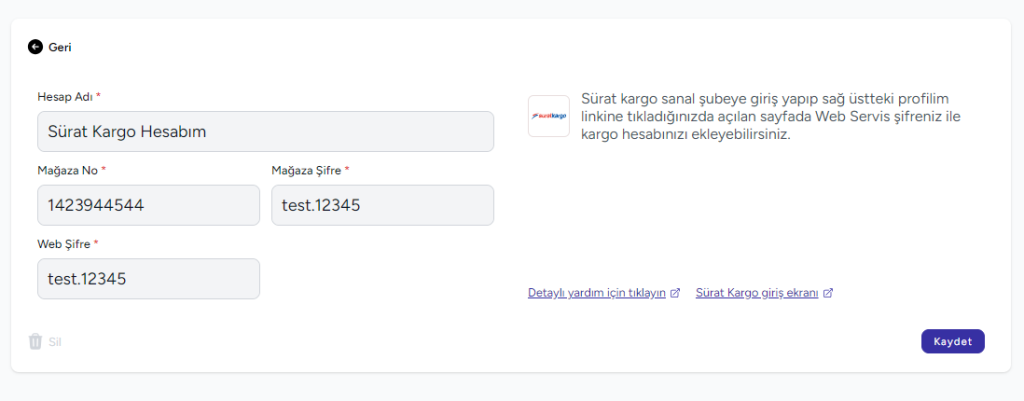This screenshot has width=1024, height=401.
Task: Click the Mağaza No field label
Action: (68, 170)
